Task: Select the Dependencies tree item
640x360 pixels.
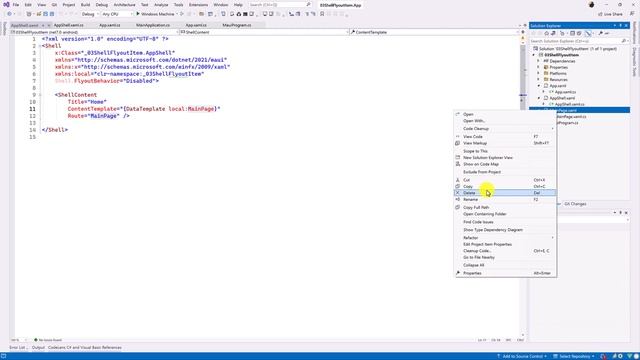Action: click(x=562, y=61)
